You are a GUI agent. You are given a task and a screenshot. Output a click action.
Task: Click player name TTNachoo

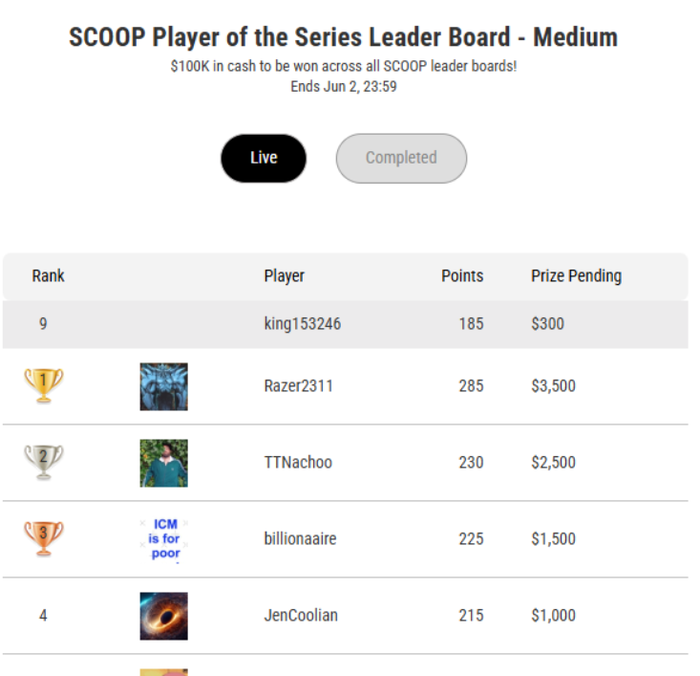[298, 462]
